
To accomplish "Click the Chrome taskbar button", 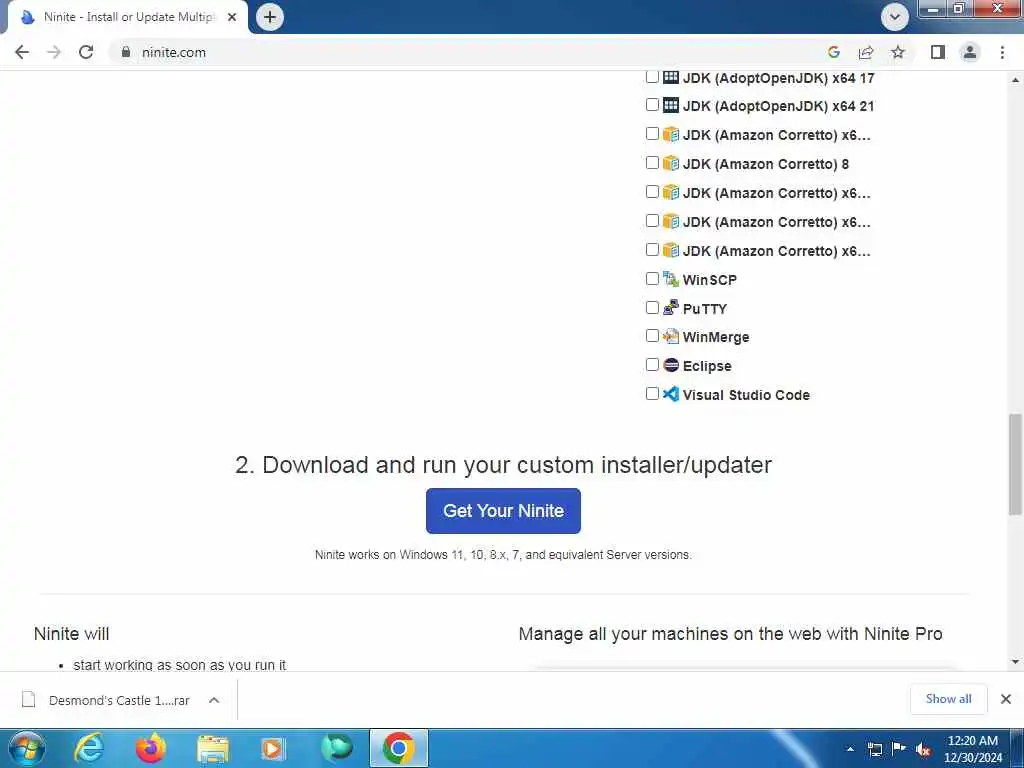I will (x=399, y=748).
